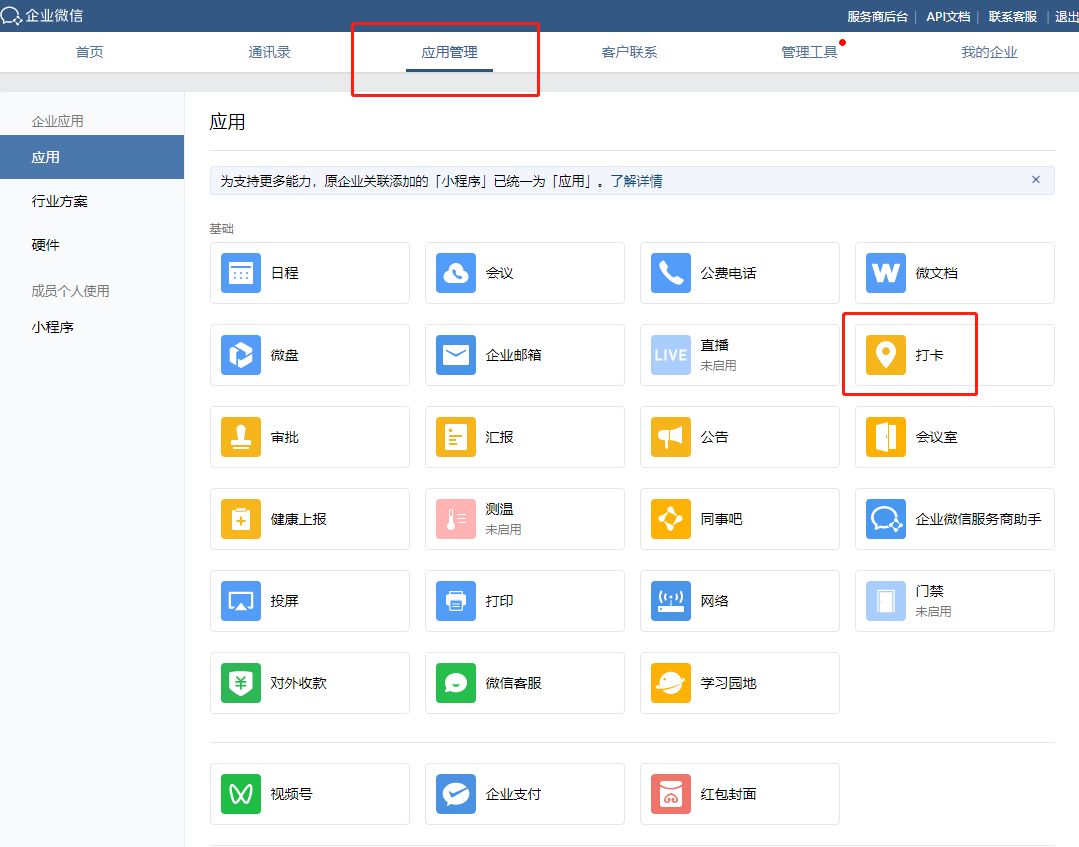Click the 未启用 status under 门禁
Screen dimensions: 1079x847
[x=933, y=611]
